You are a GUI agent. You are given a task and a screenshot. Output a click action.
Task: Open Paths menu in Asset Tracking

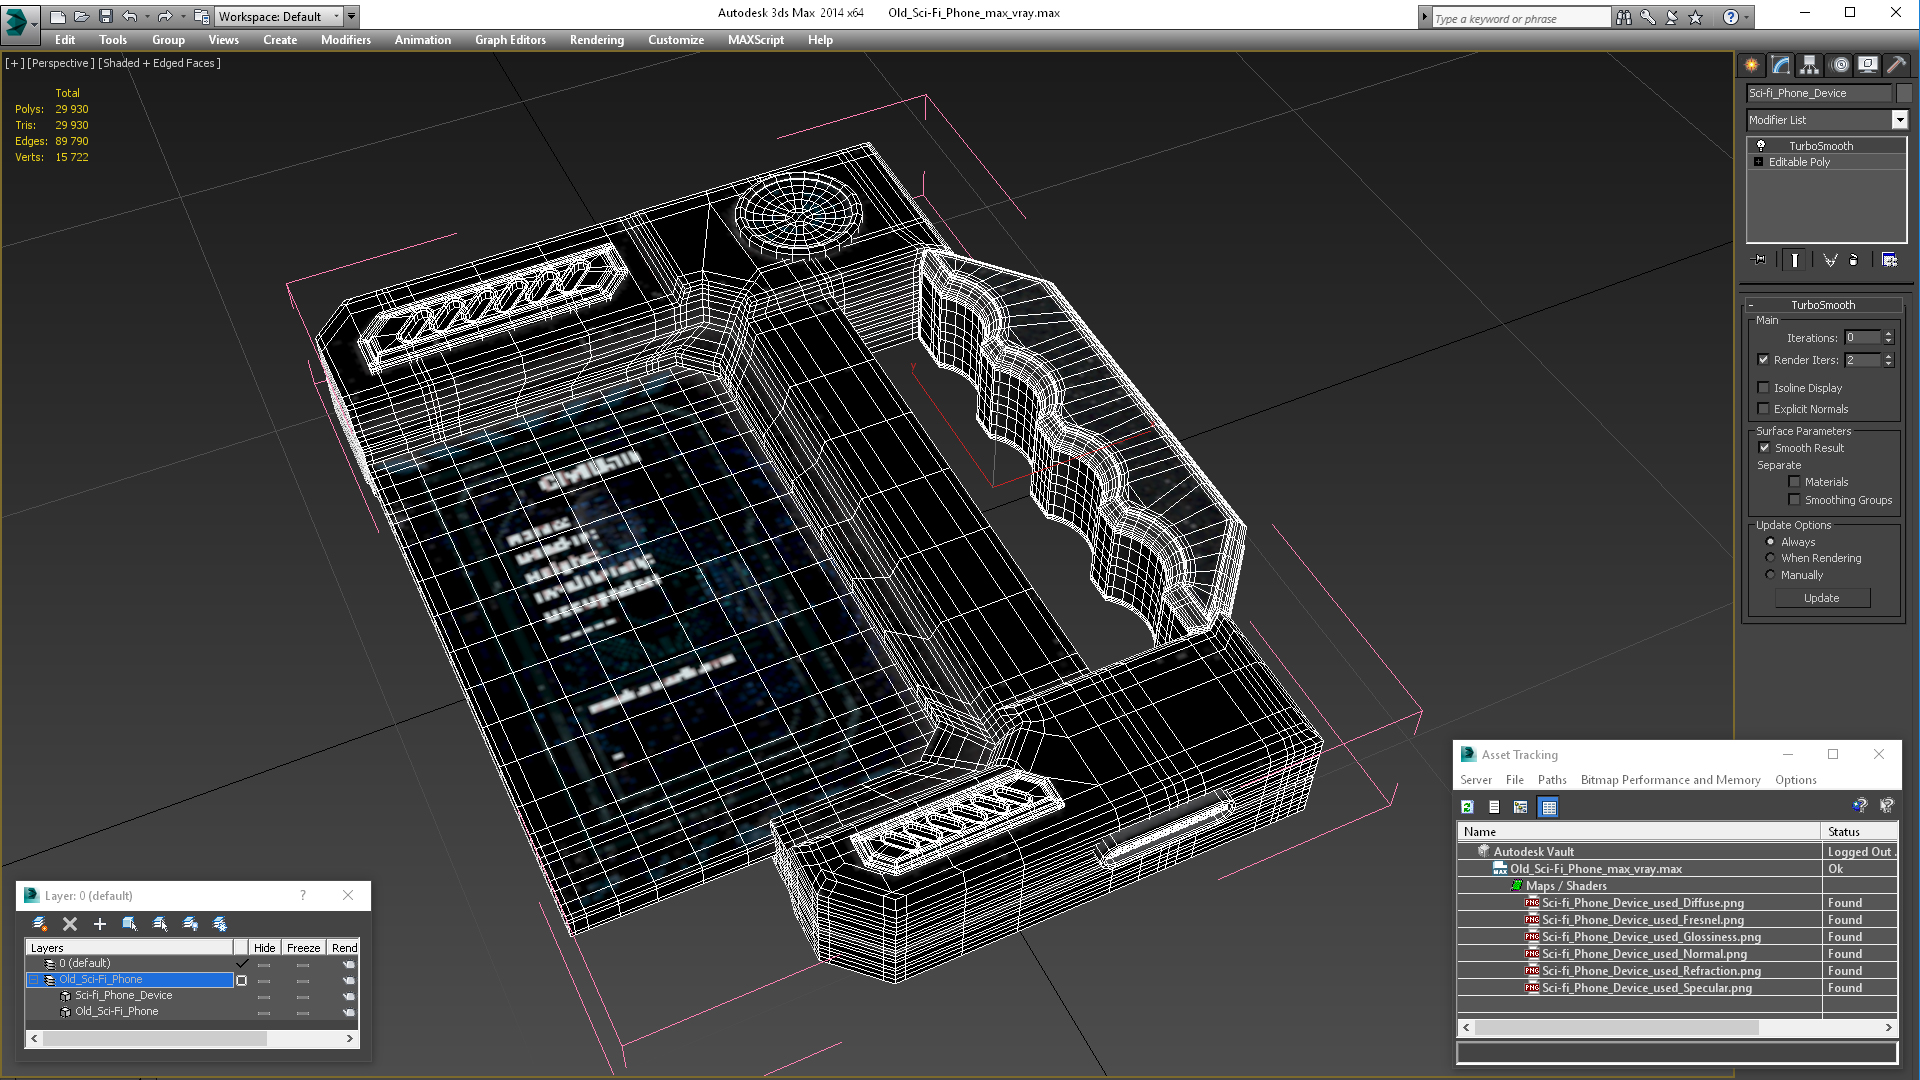1552,780
